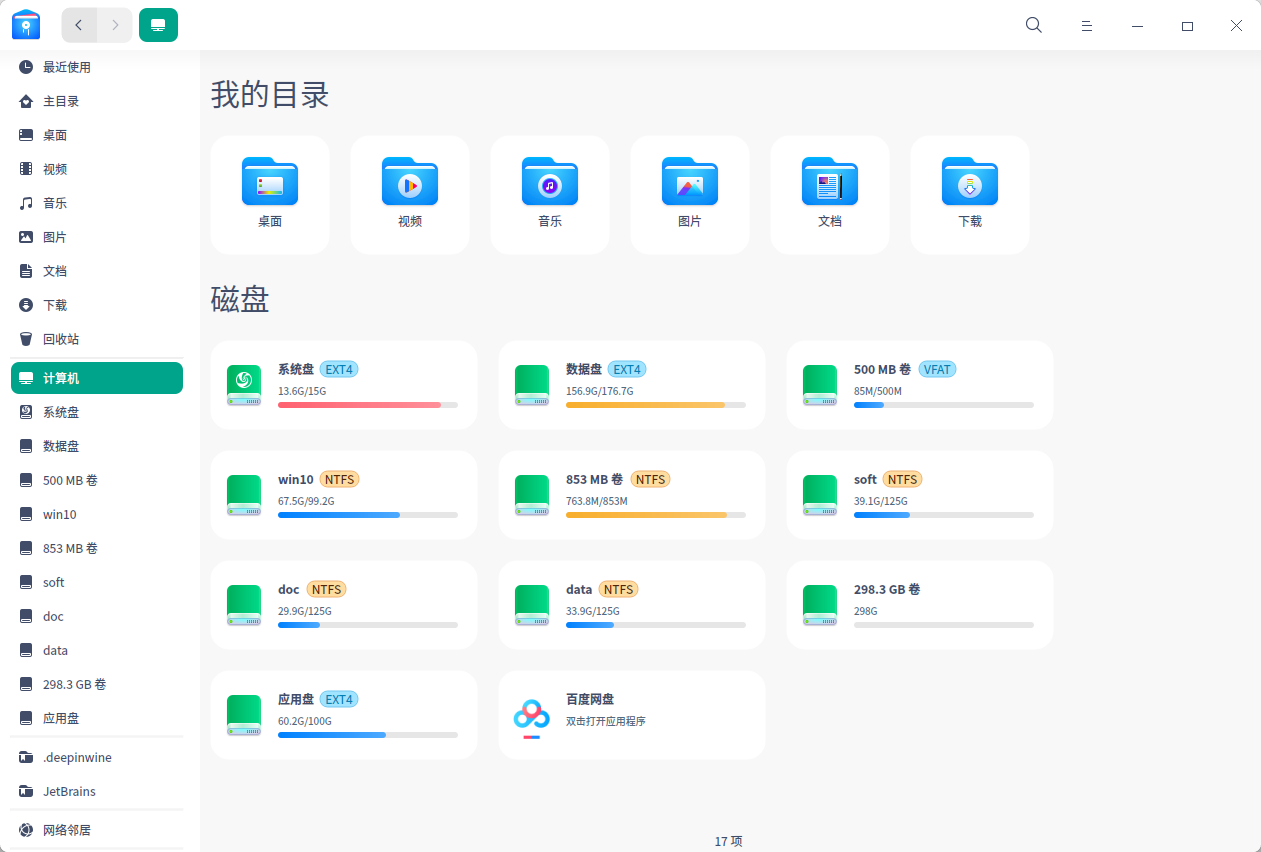Screen dimensions: 1261x852
Task: Open 系统盘 from the sidebar
Action: click(97, 412)
